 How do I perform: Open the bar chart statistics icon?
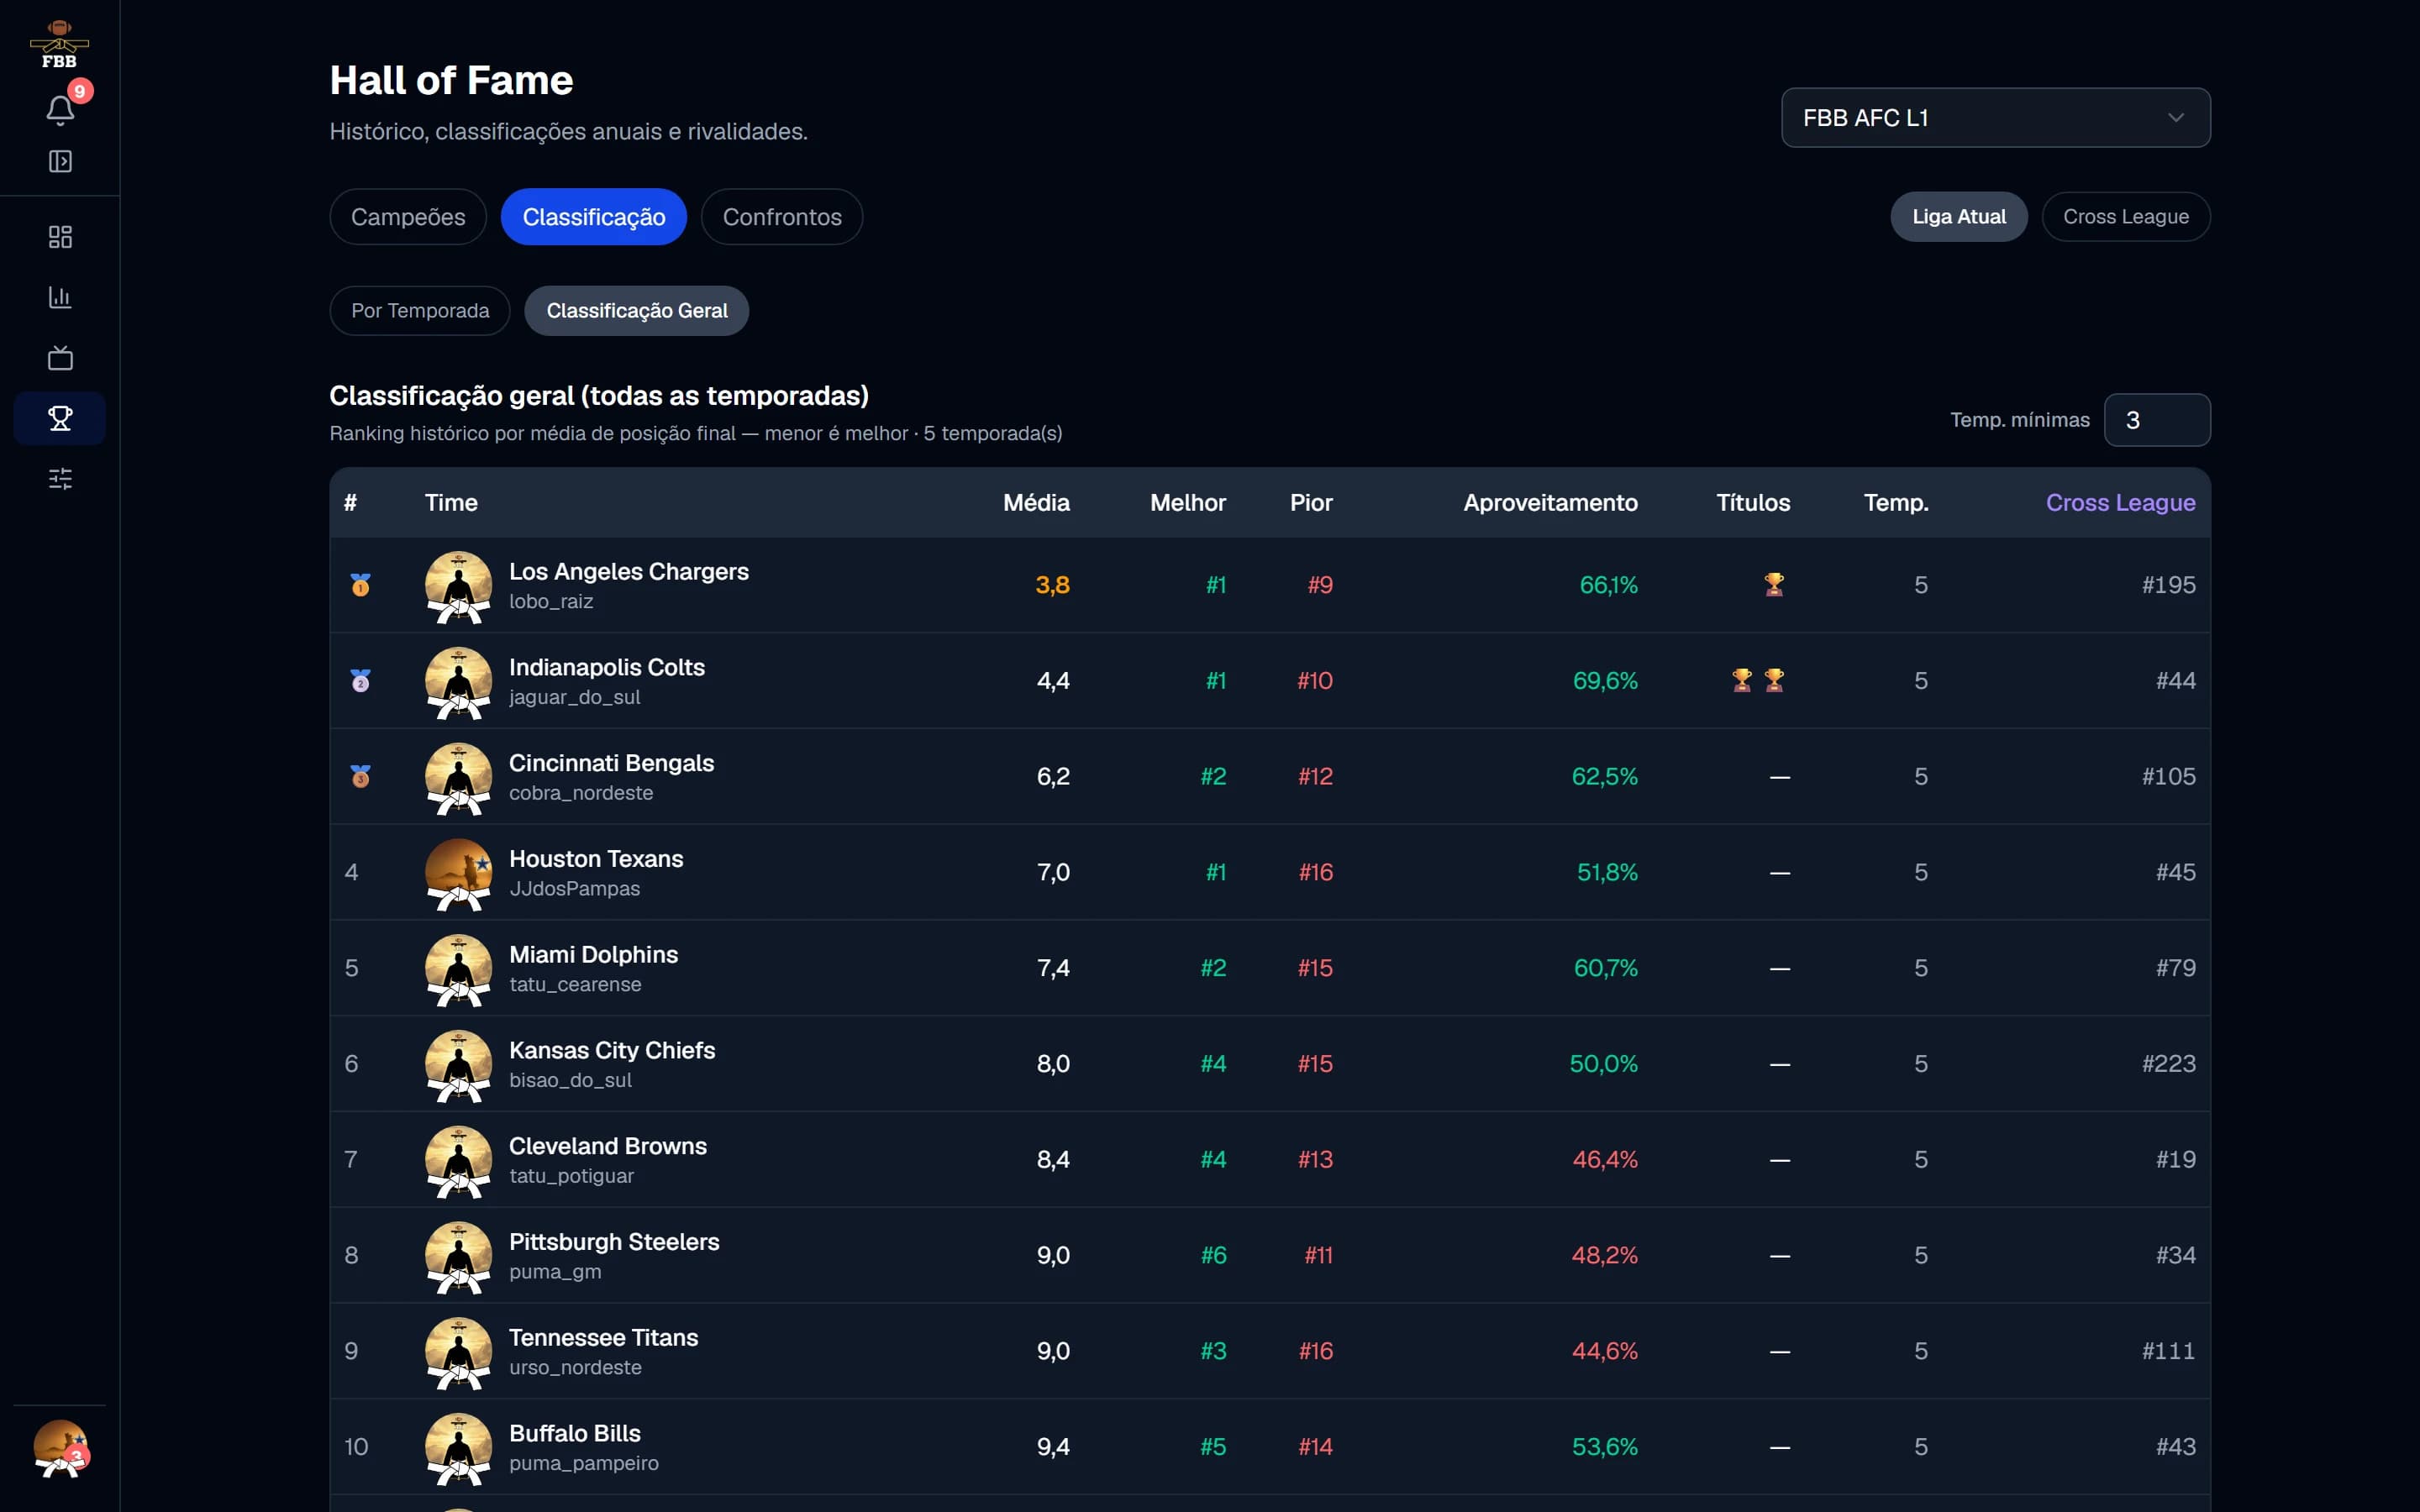(x=60, y=297)
